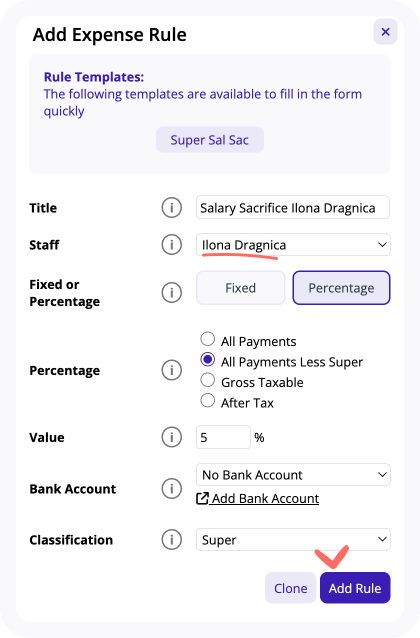Select All Payments Less Super option
Screen dimensions: 420x638
(x=208, y=360)
